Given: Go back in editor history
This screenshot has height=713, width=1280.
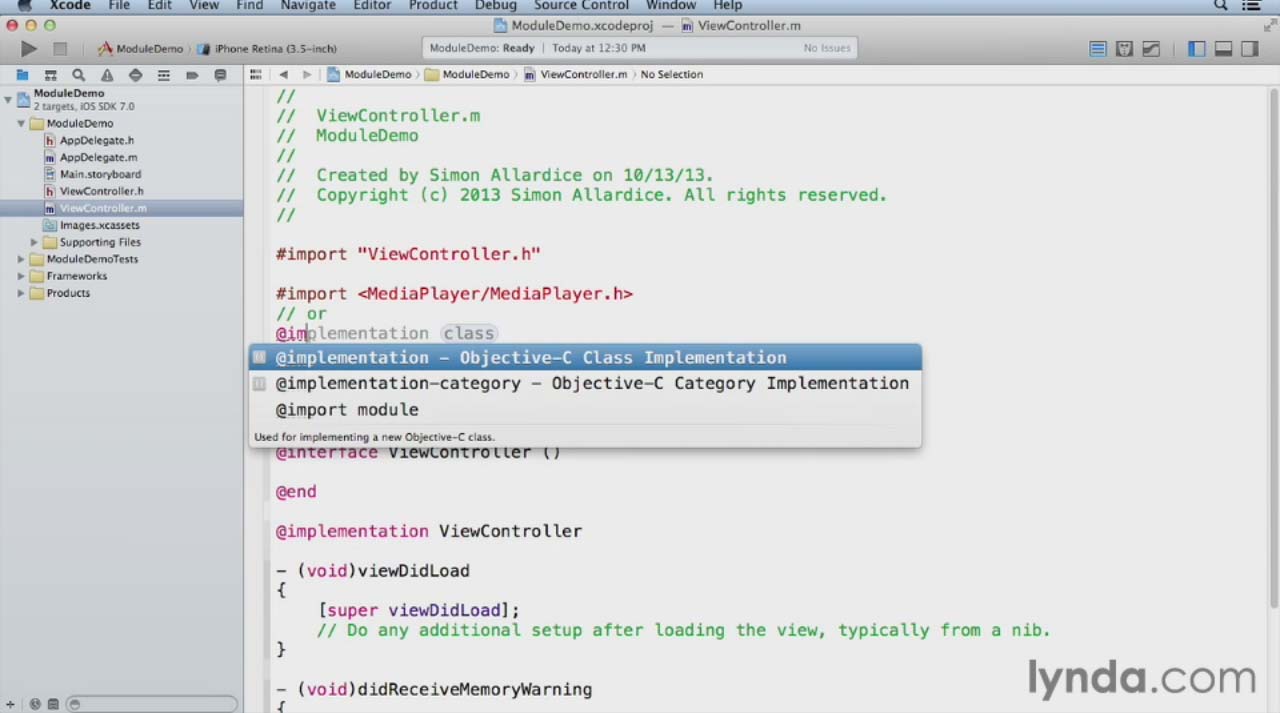Looking at the screenshot, I should click(284, 74).
